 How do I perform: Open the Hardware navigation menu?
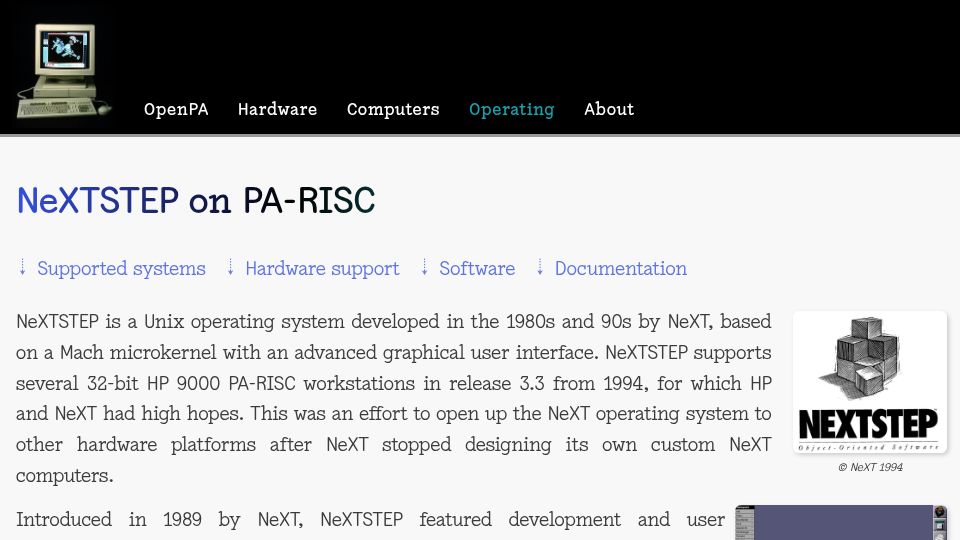pos(277,109)
